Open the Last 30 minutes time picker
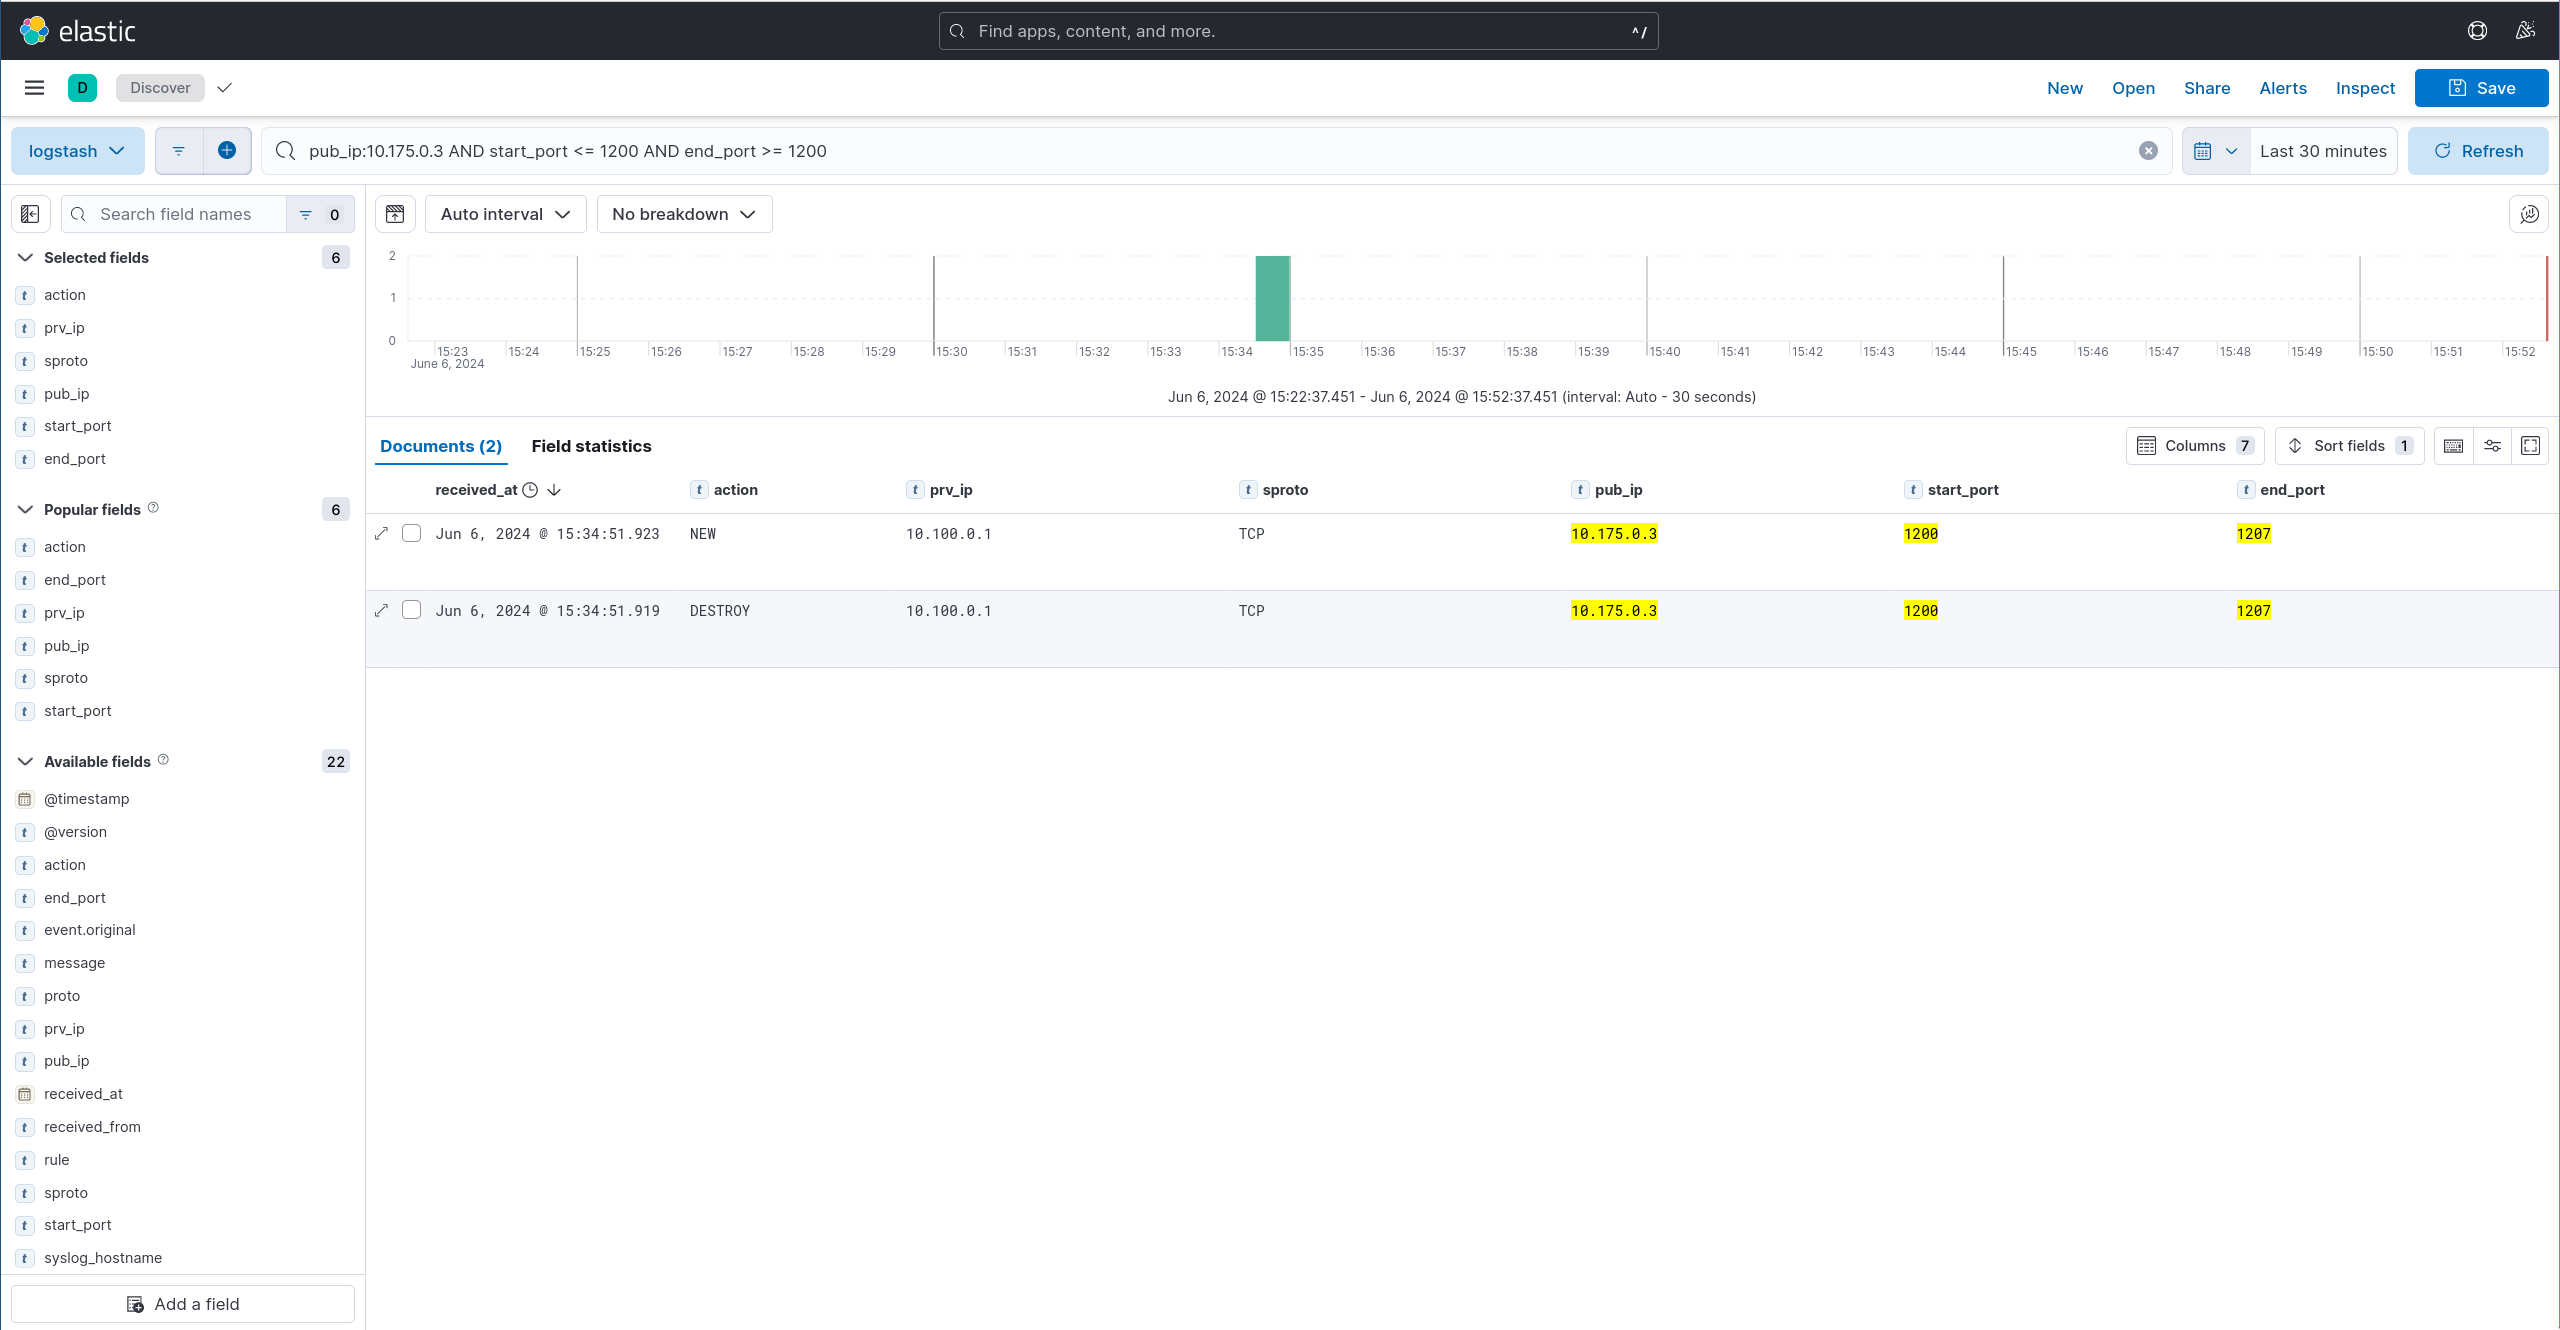 click(2323, 151)
